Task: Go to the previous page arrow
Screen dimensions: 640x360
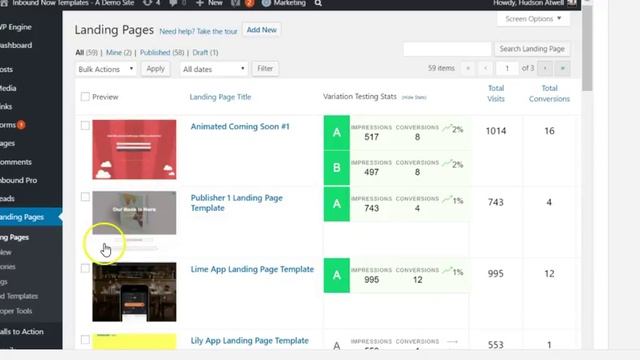Action: point(485,69)
